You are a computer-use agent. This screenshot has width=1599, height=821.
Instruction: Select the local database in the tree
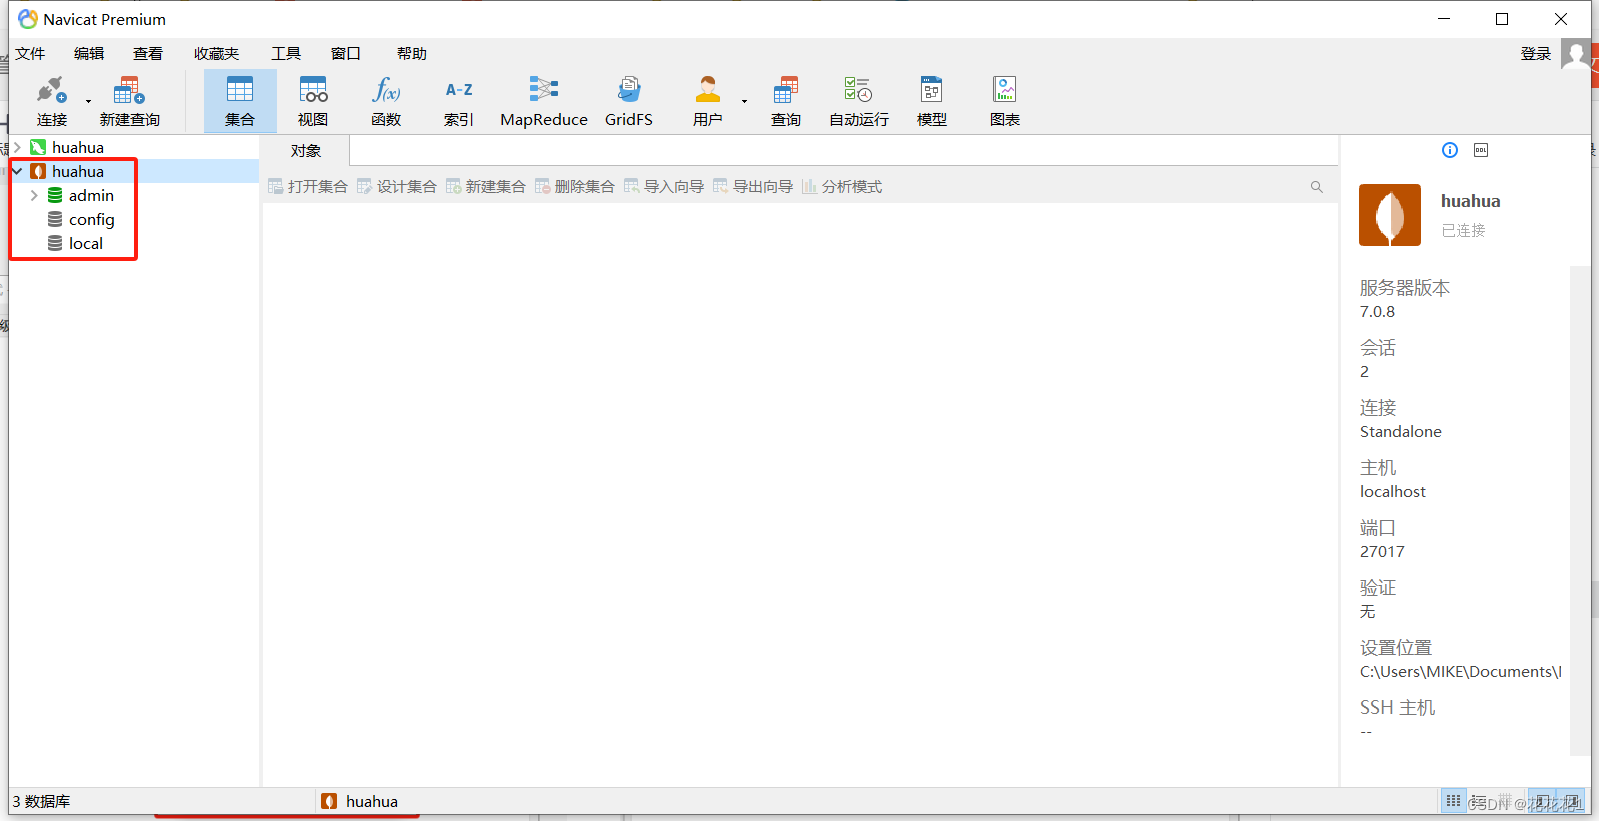pos(86,243)
